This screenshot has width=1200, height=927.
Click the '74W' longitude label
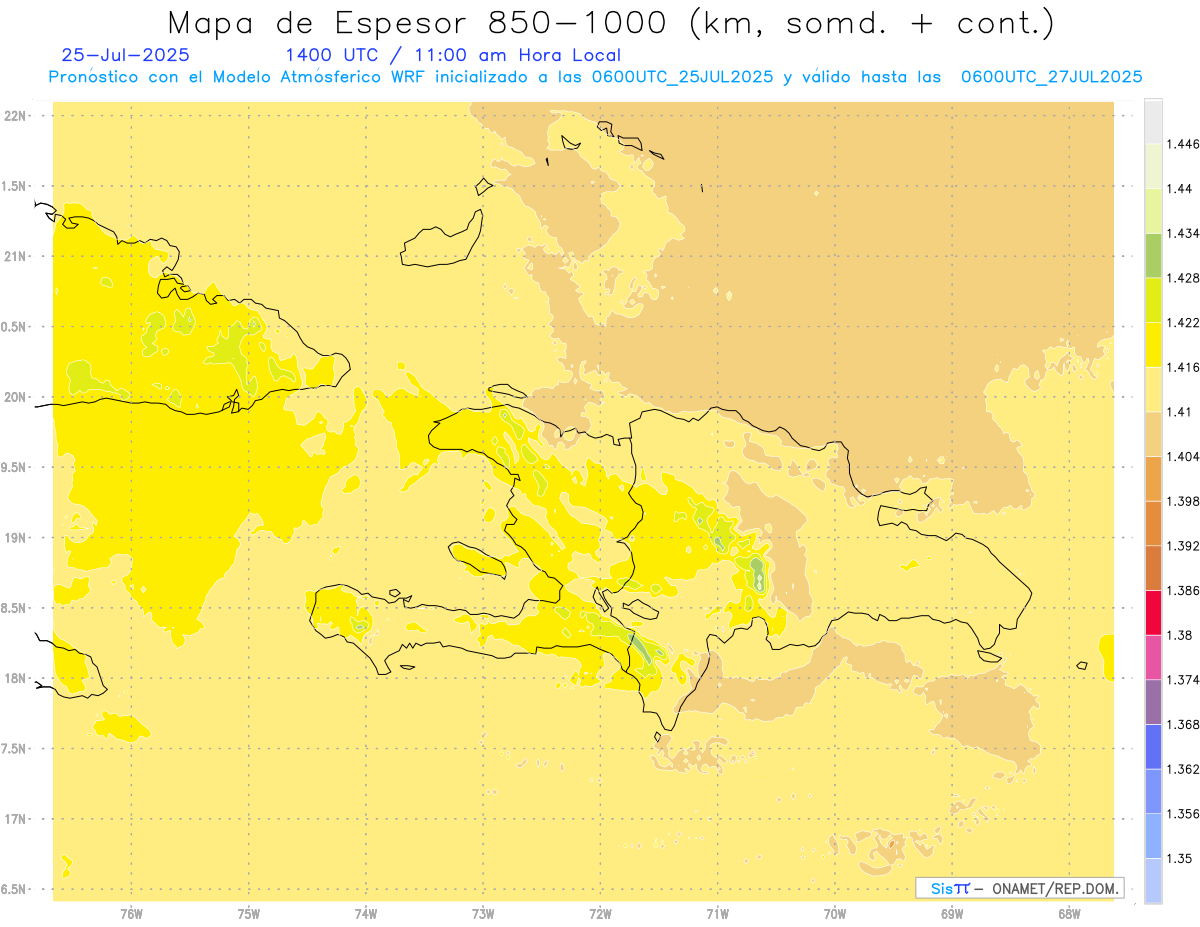tap(366, 913)
